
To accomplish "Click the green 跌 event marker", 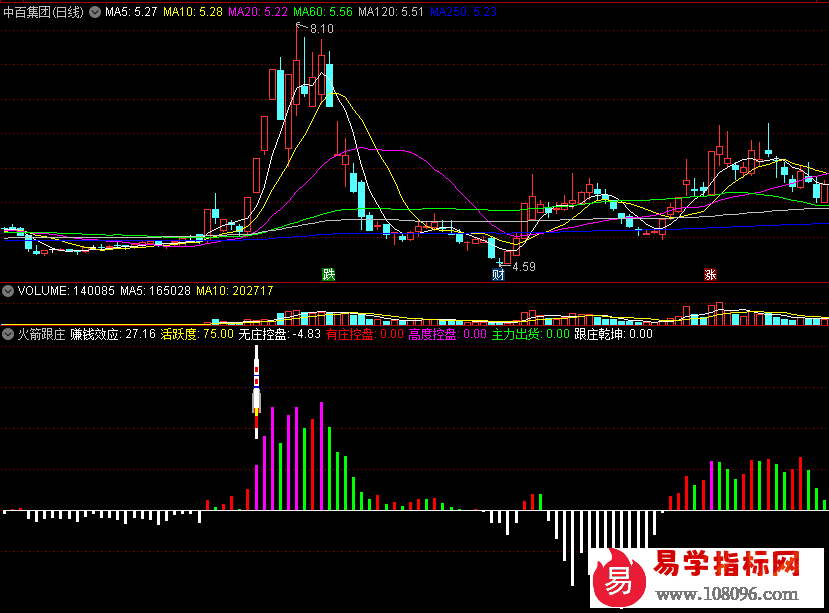I will pyautogui.click(x=327, y=274).
